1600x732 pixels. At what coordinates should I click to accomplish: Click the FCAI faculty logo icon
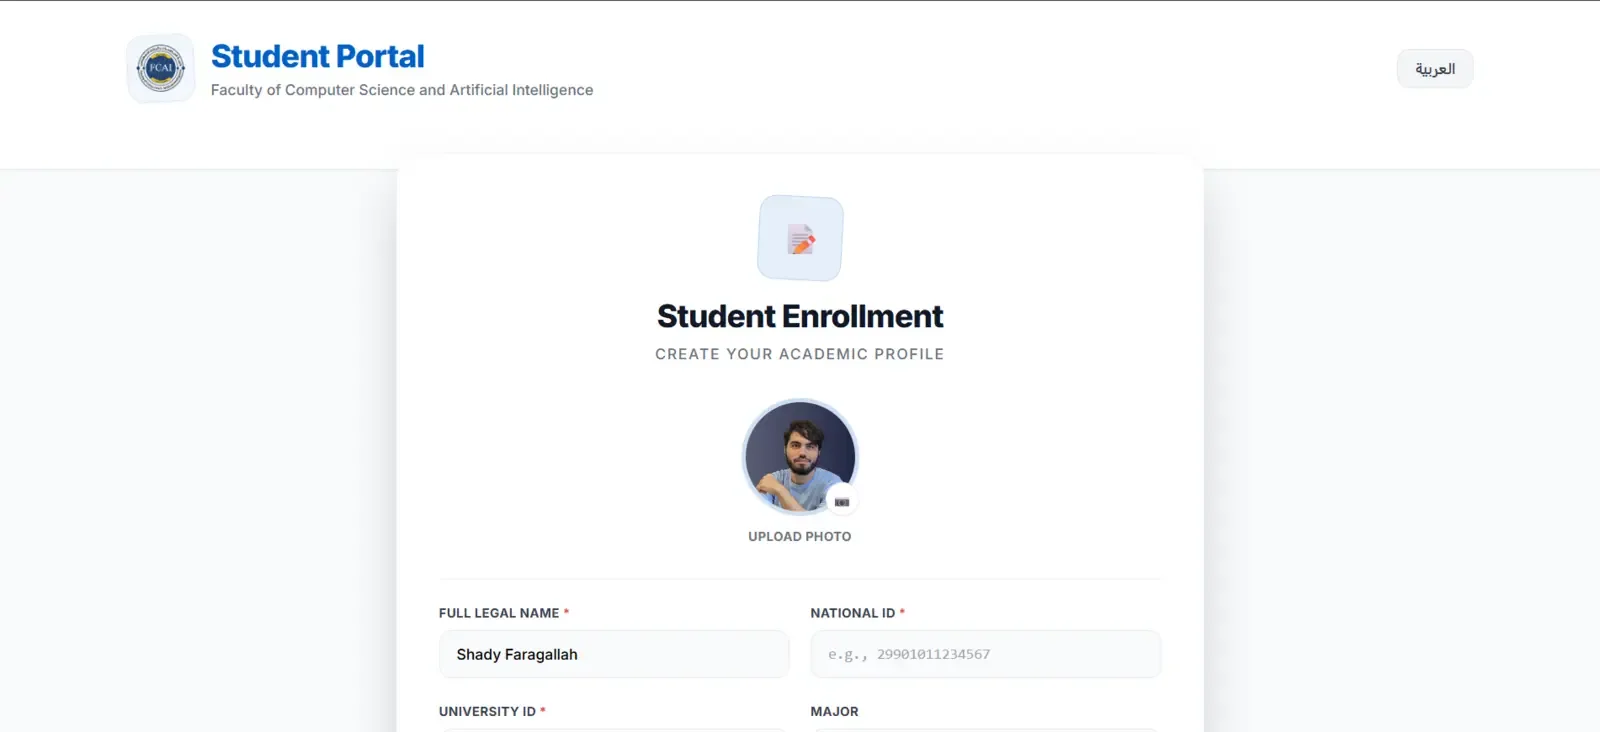click(161, 68)
